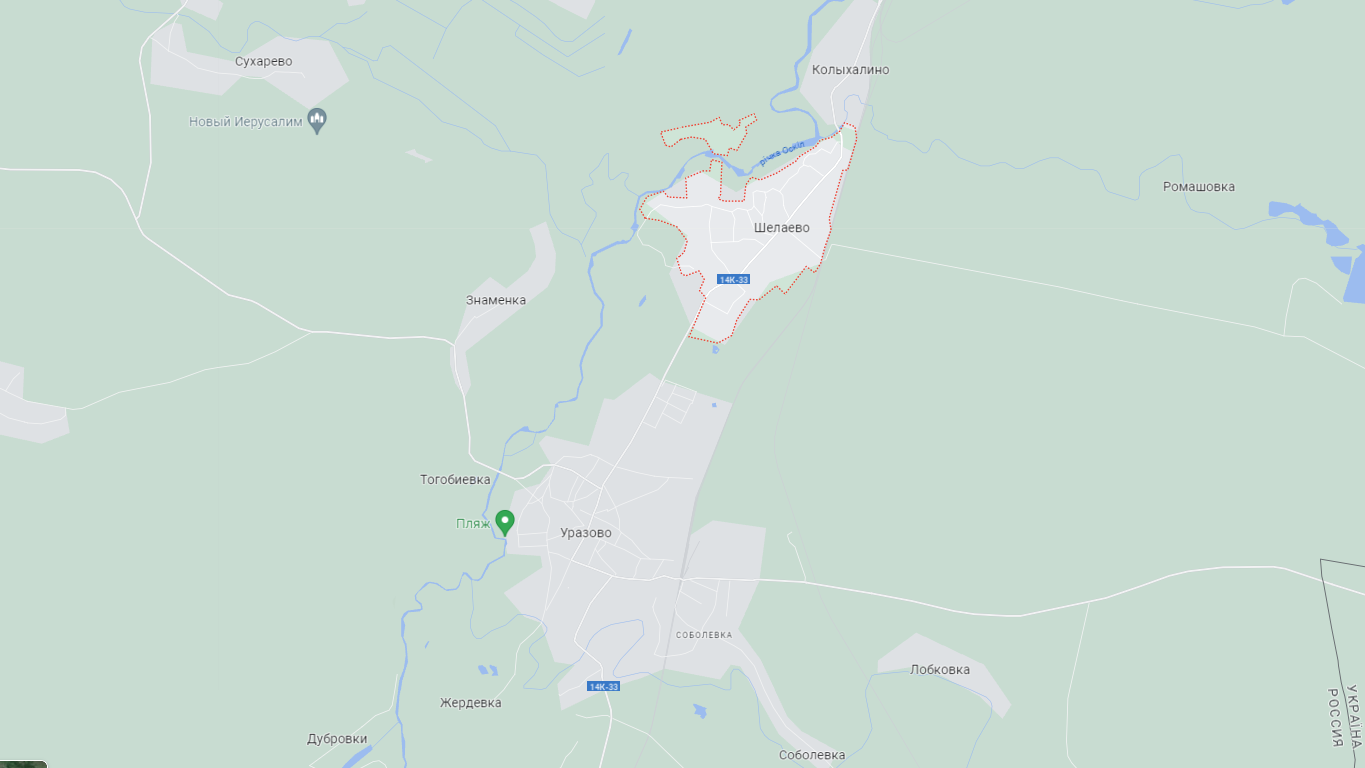Click the УКРАЇНА РОССИЯ border label
1365x768 pixels.
(1345, 717)
